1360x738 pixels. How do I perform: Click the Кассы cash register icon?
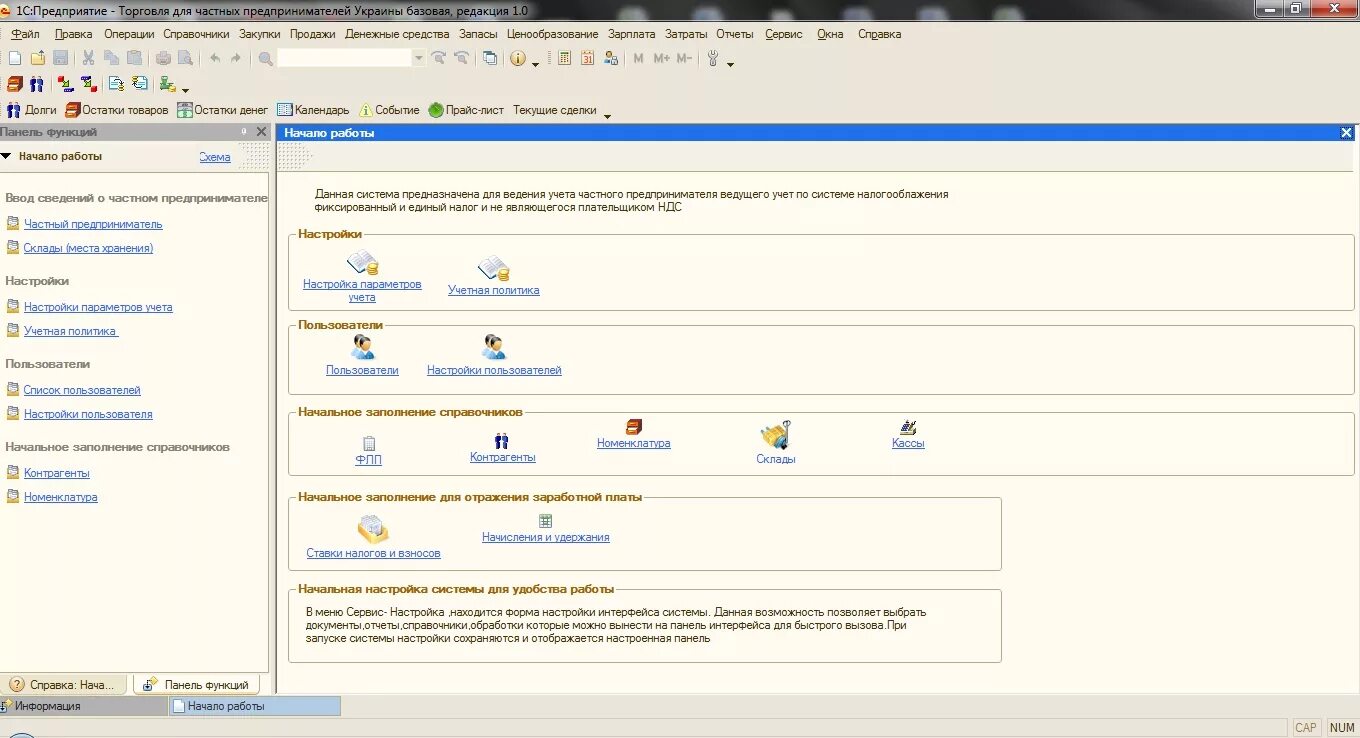tap(908, 427)
